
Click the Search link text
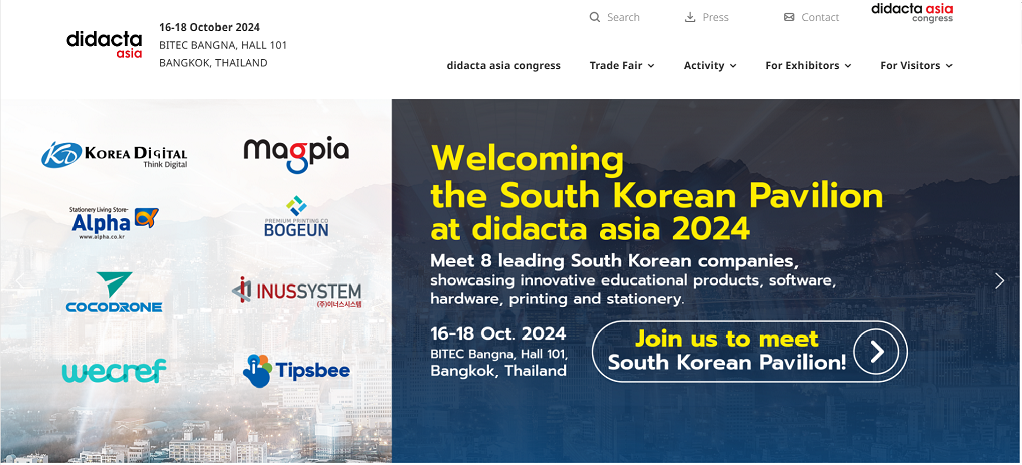pyautogui.click(x=623, y=18)
